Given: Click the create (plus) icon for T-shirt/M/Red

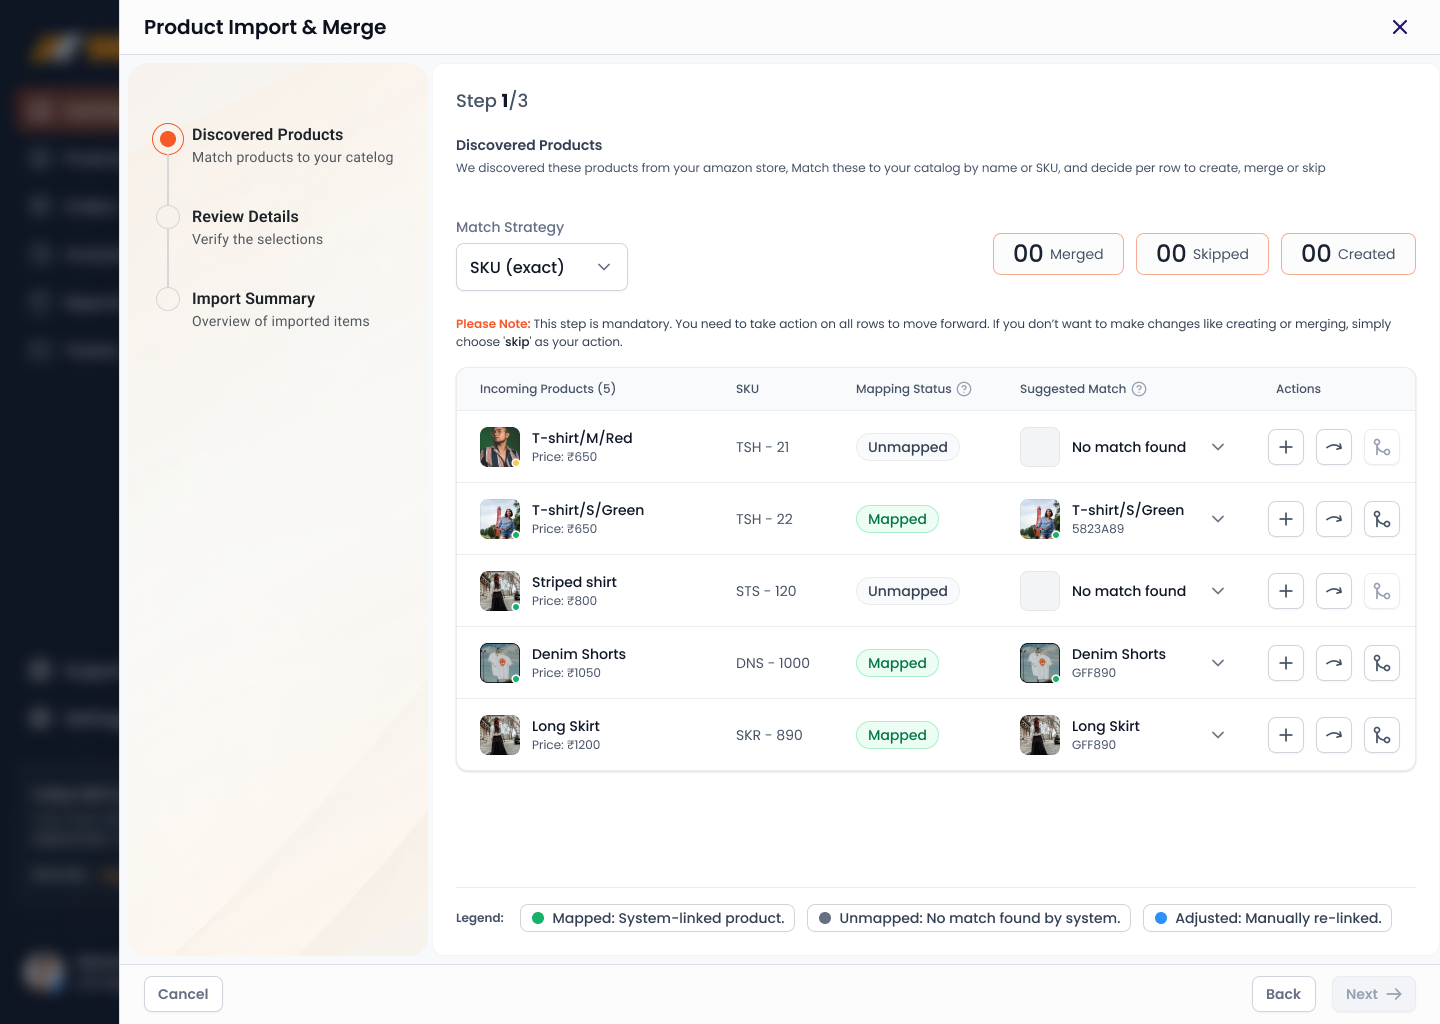Looking at the screenshot, I should click(x=1285, y=447).
